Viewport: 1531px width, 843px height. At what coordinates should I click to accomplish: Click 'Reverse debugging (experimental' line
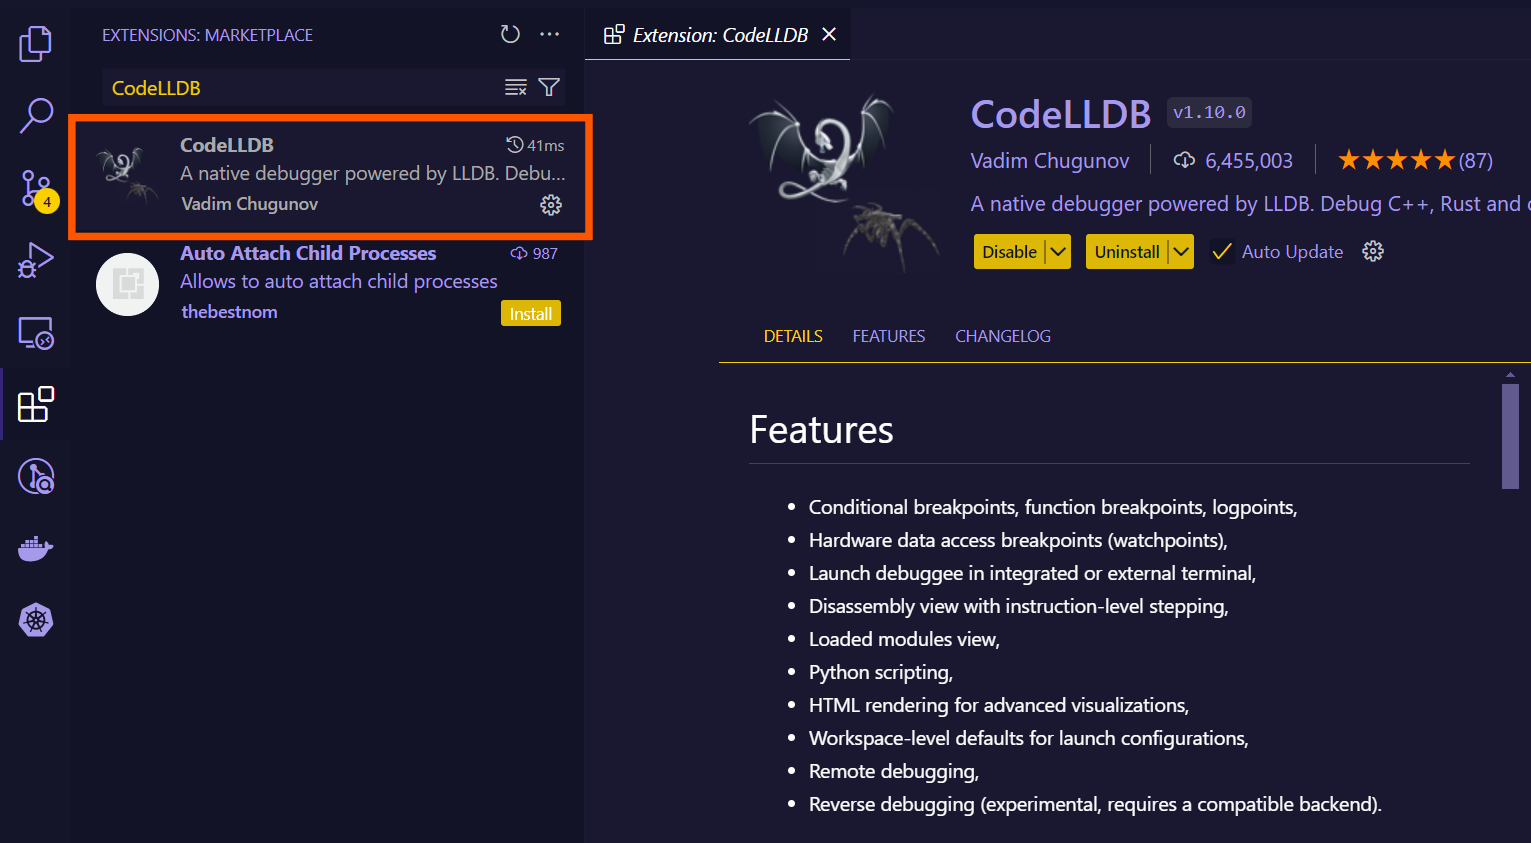tap(1095, 804)
